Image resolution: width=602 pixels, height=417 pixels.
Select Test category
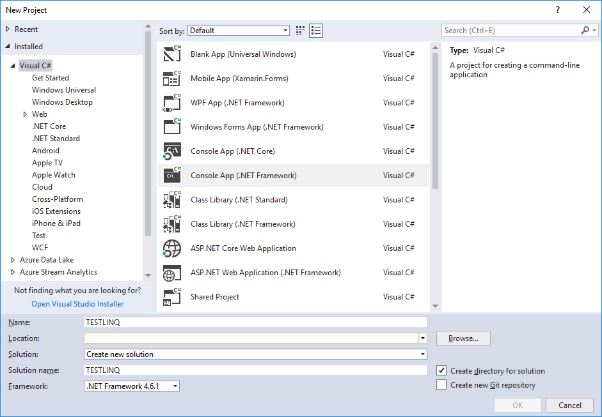(38, 235)
